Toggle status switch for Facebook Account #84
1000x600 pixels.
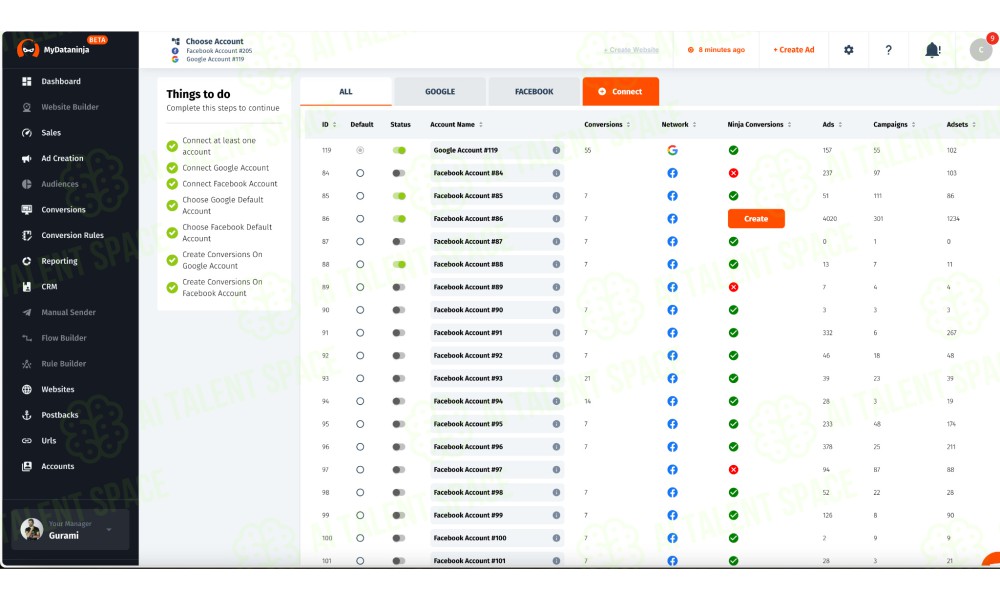(399, 173)
